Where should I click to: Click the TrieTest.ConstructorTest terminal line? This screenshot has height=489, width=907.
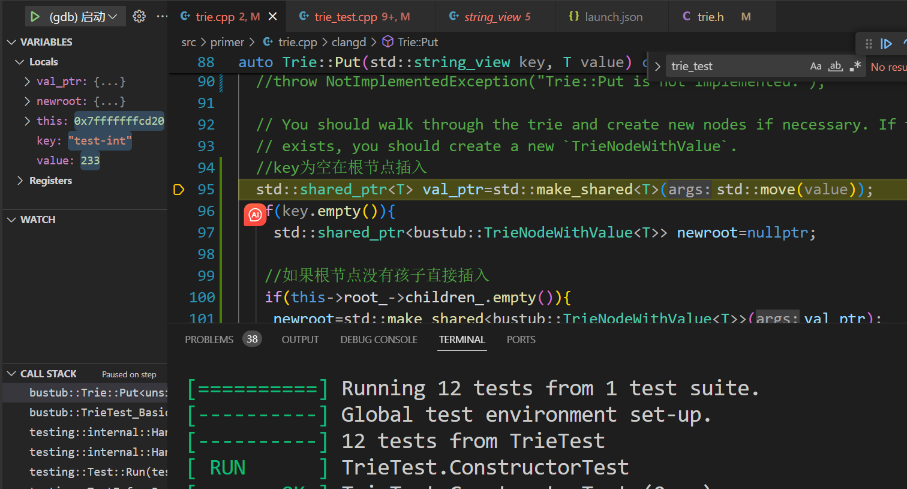[485, 468]
